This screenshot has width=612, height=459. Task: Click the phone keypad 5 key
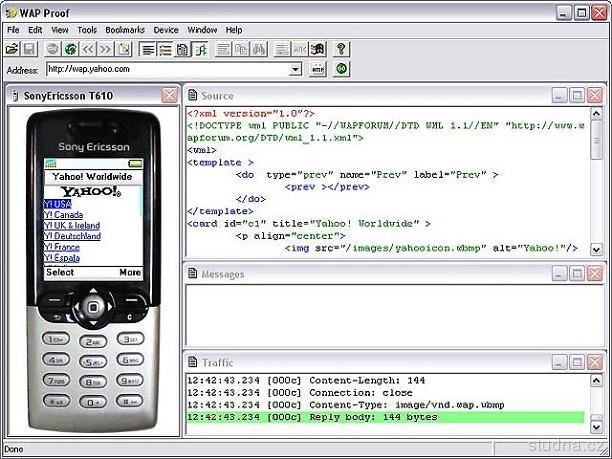[x=93, y=362]
